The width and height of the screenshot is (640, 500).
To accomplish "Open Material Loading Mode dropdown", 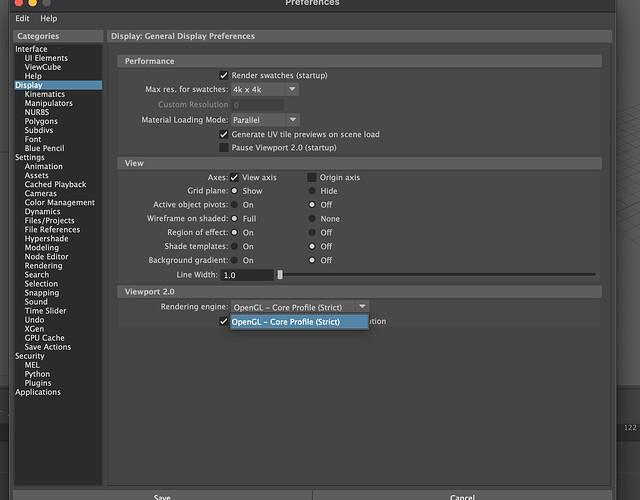I will 265,120.
